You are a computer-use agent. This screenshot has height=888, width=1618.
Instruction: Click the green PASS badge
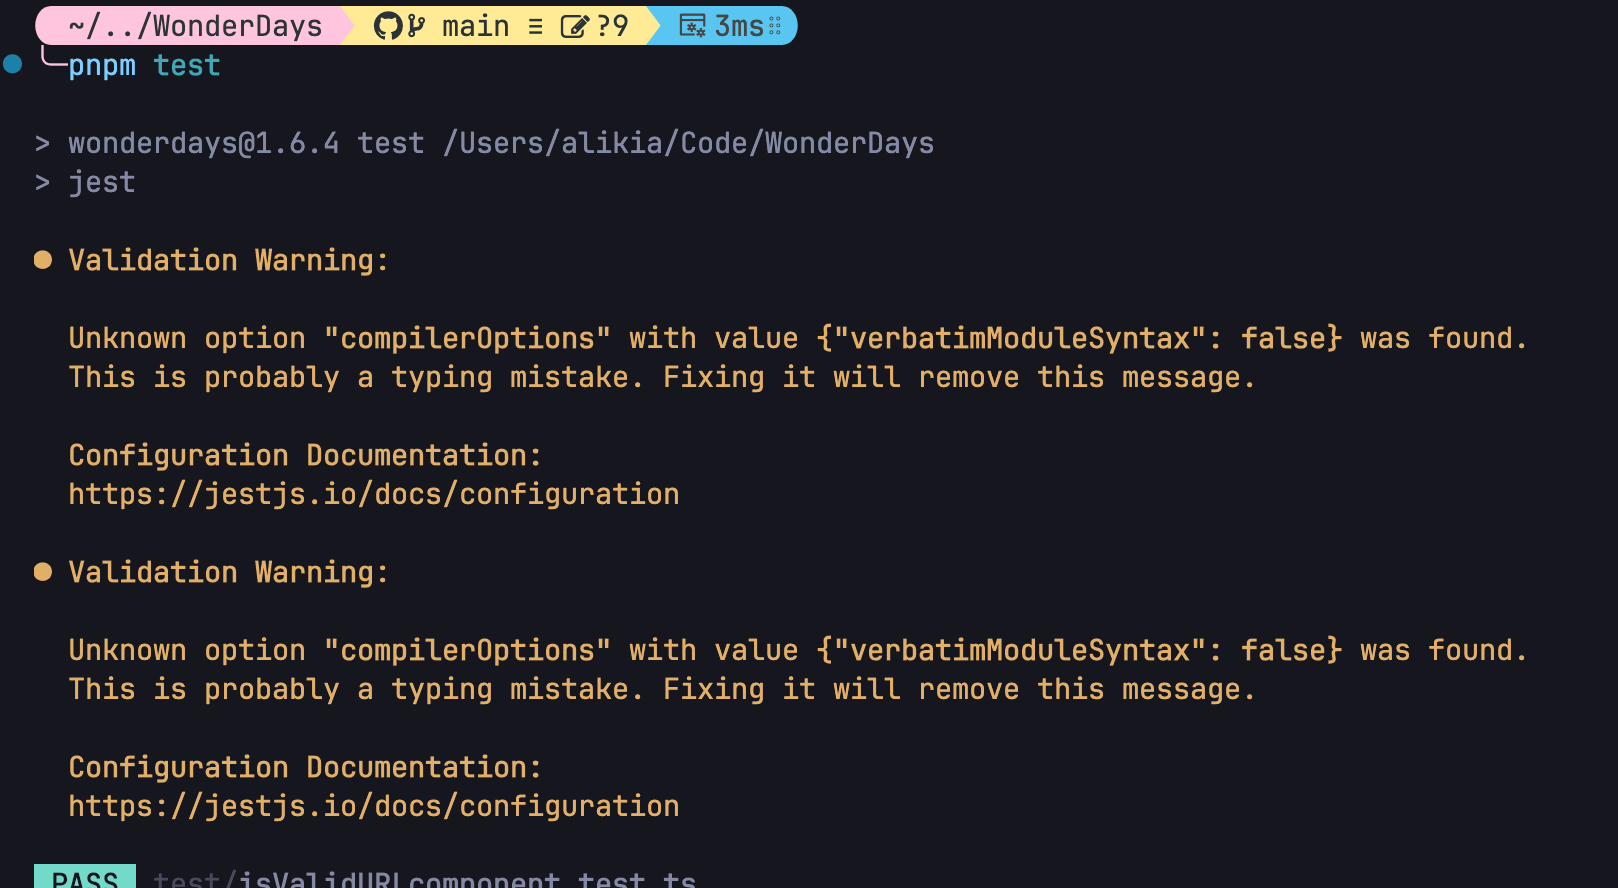point(85,877)
